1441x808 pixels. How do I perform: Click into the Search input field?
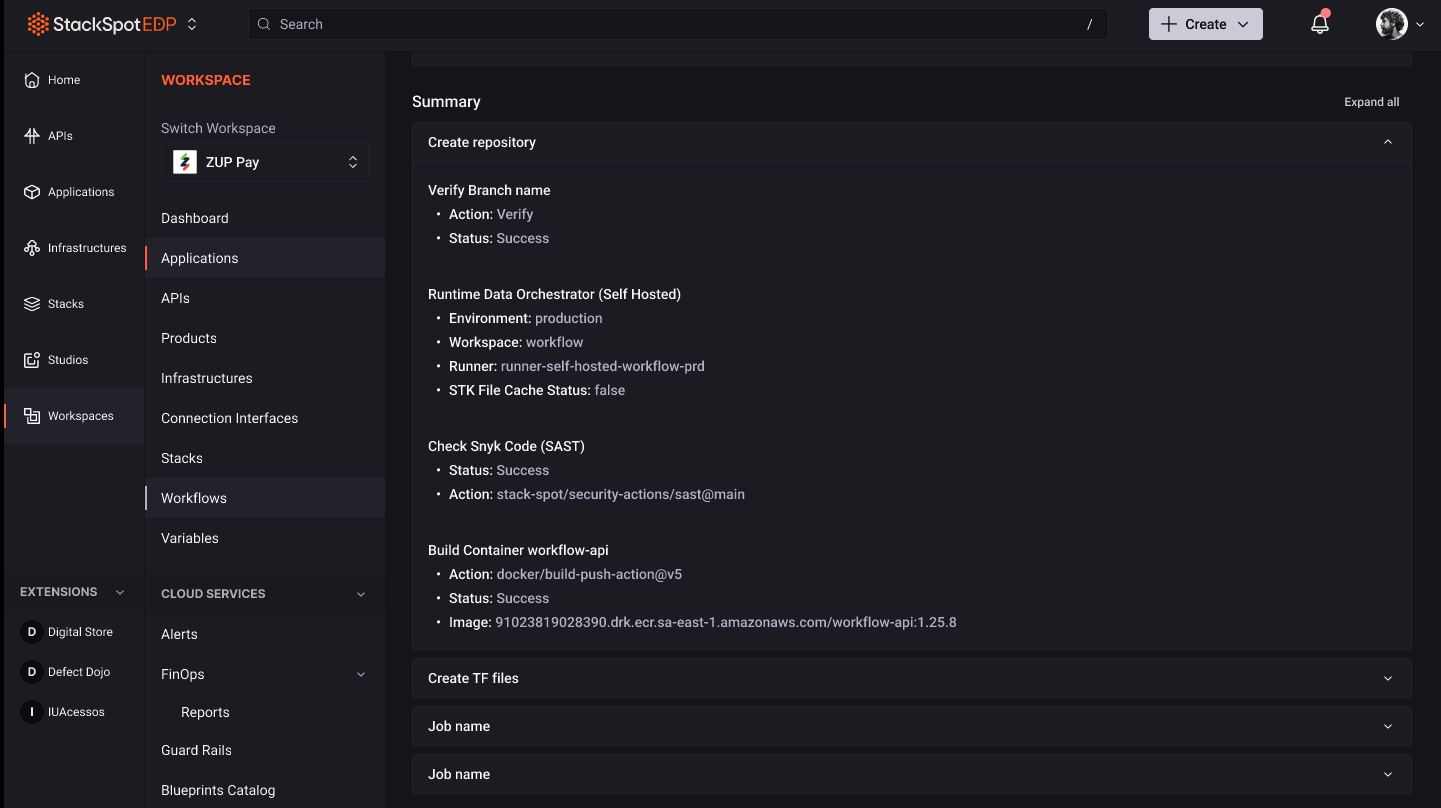pos(677,24)
